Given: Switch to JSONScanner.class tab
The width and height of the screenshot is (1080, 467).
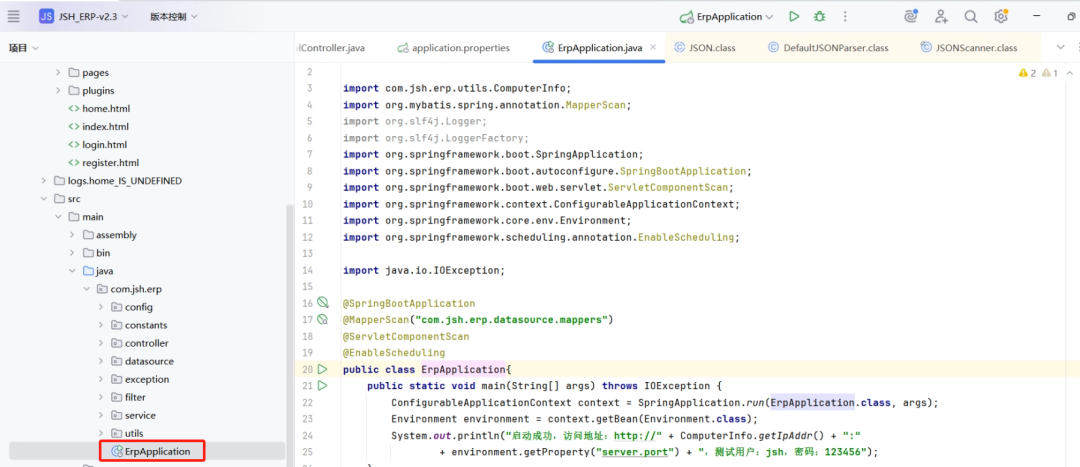Looking at the screenshot, I should (x=968, y=48).
